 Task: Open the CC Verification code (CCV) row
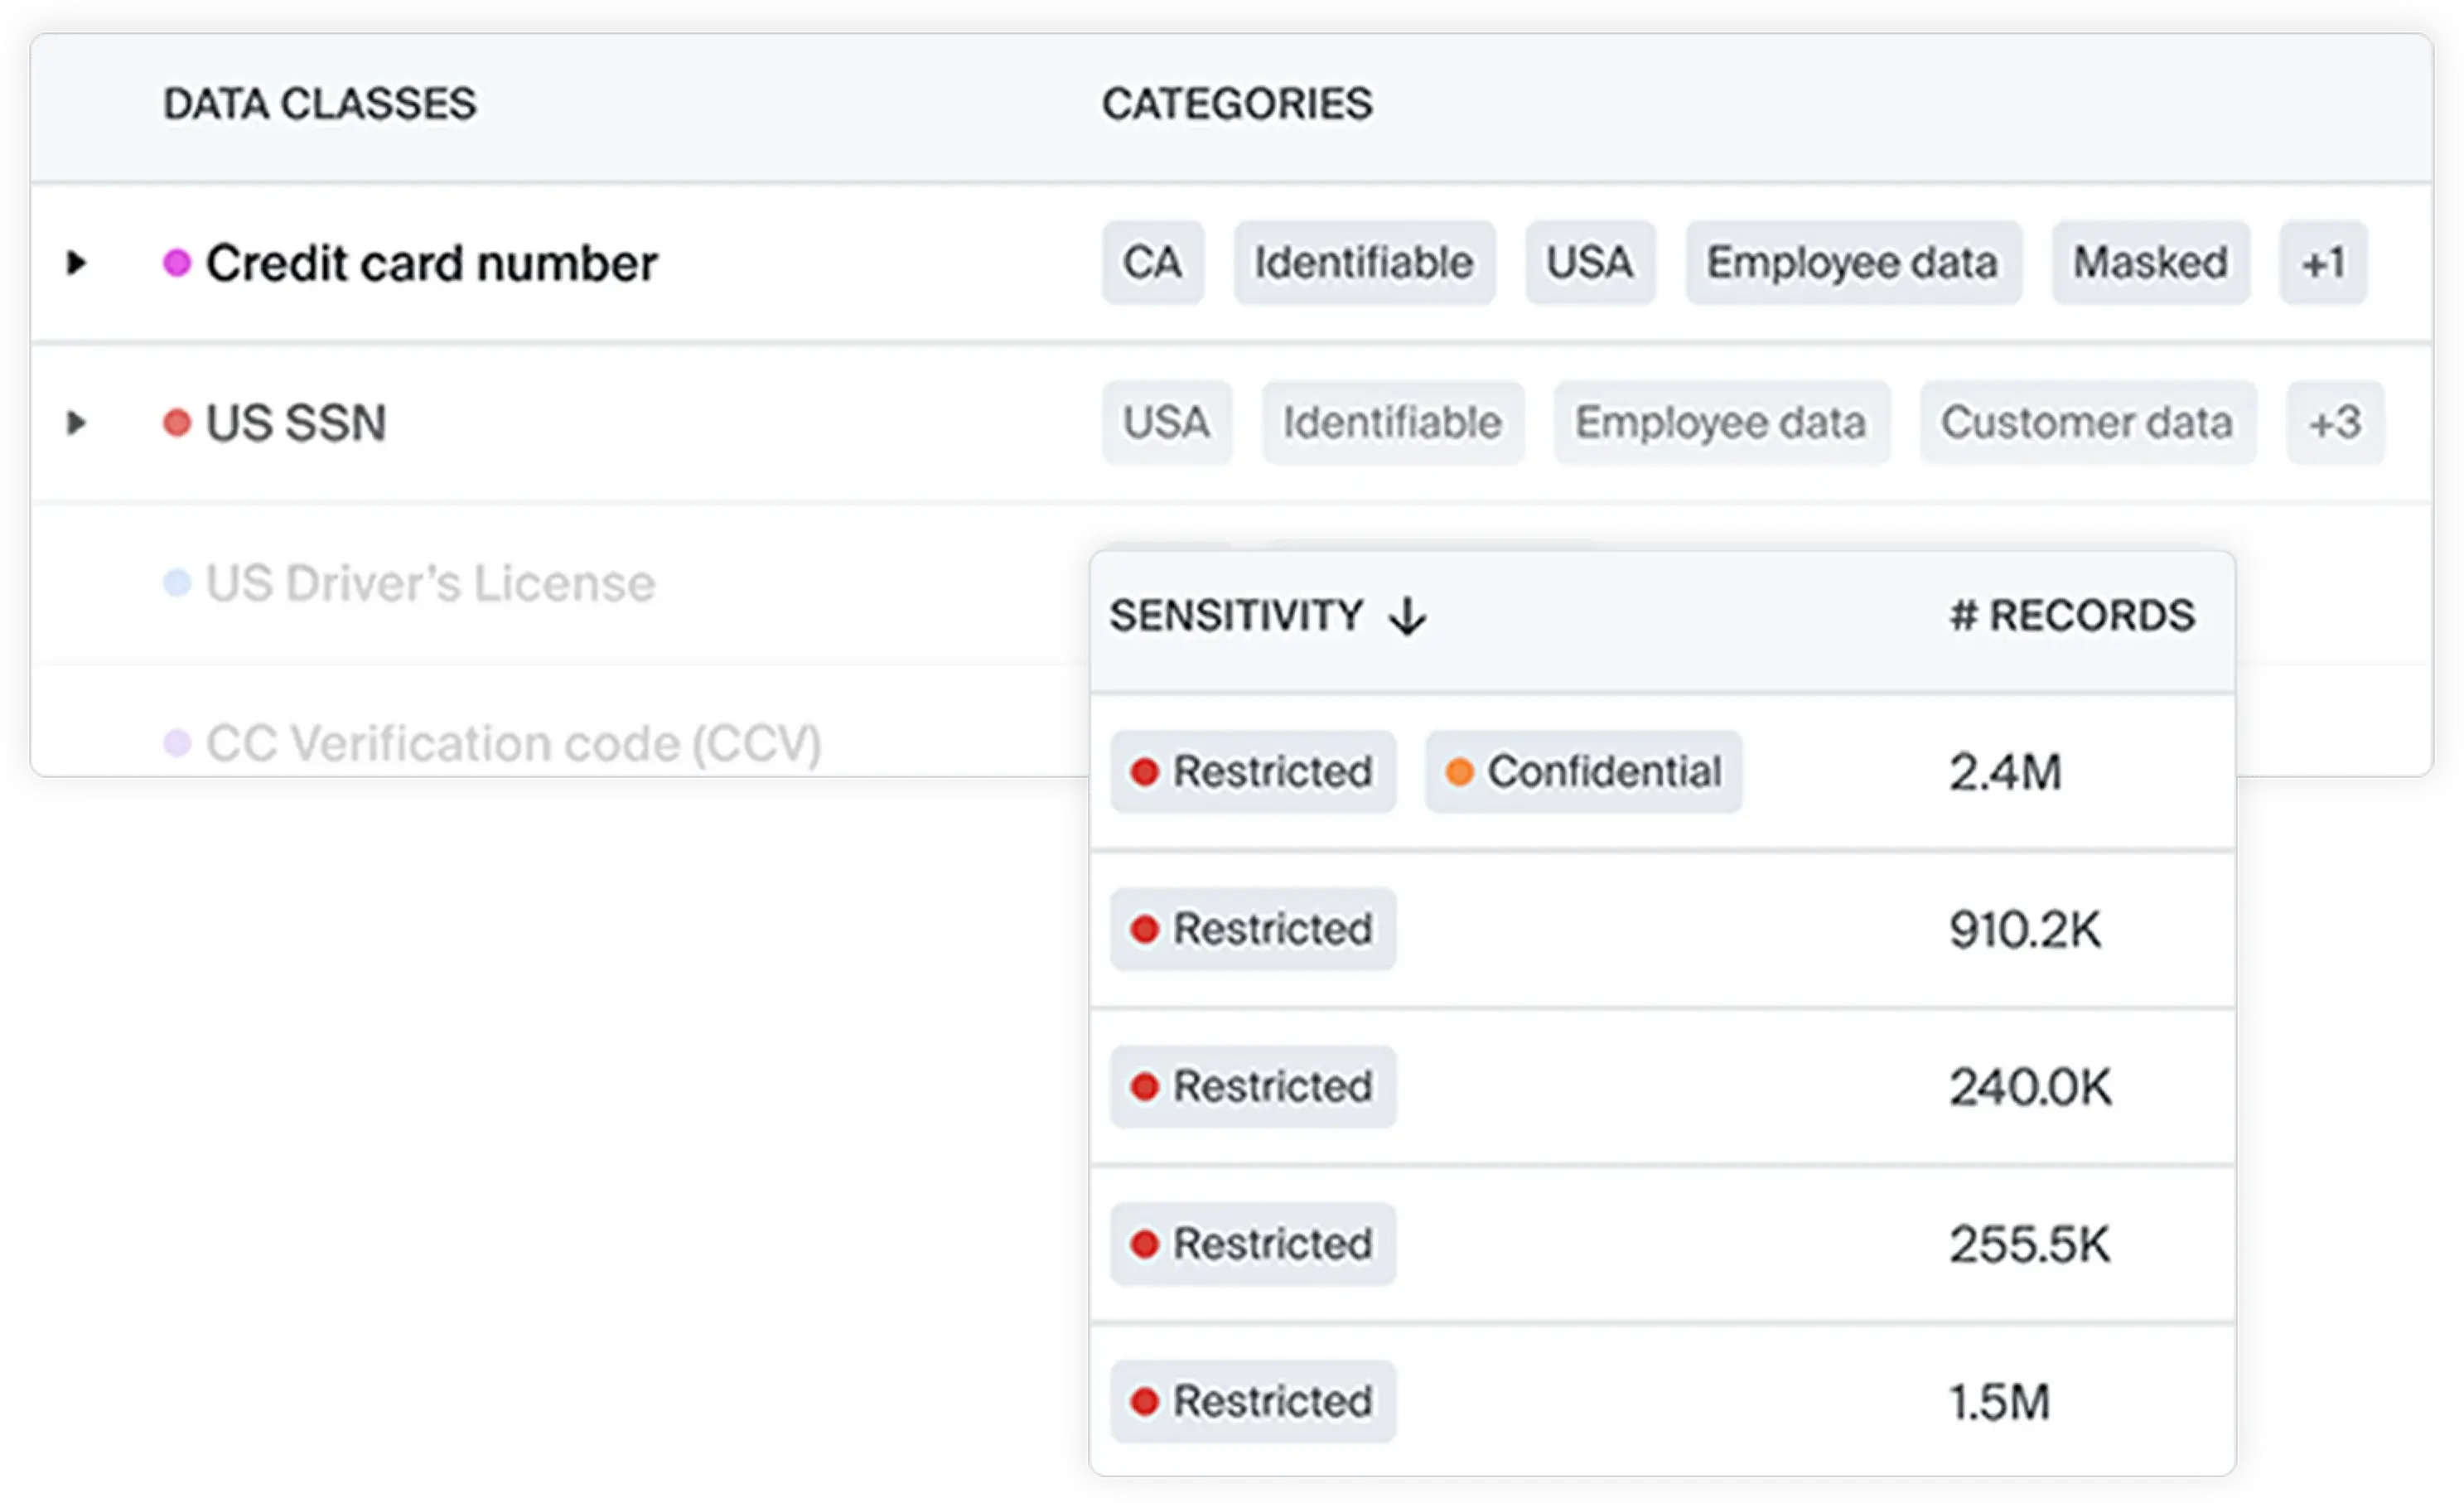513,744
